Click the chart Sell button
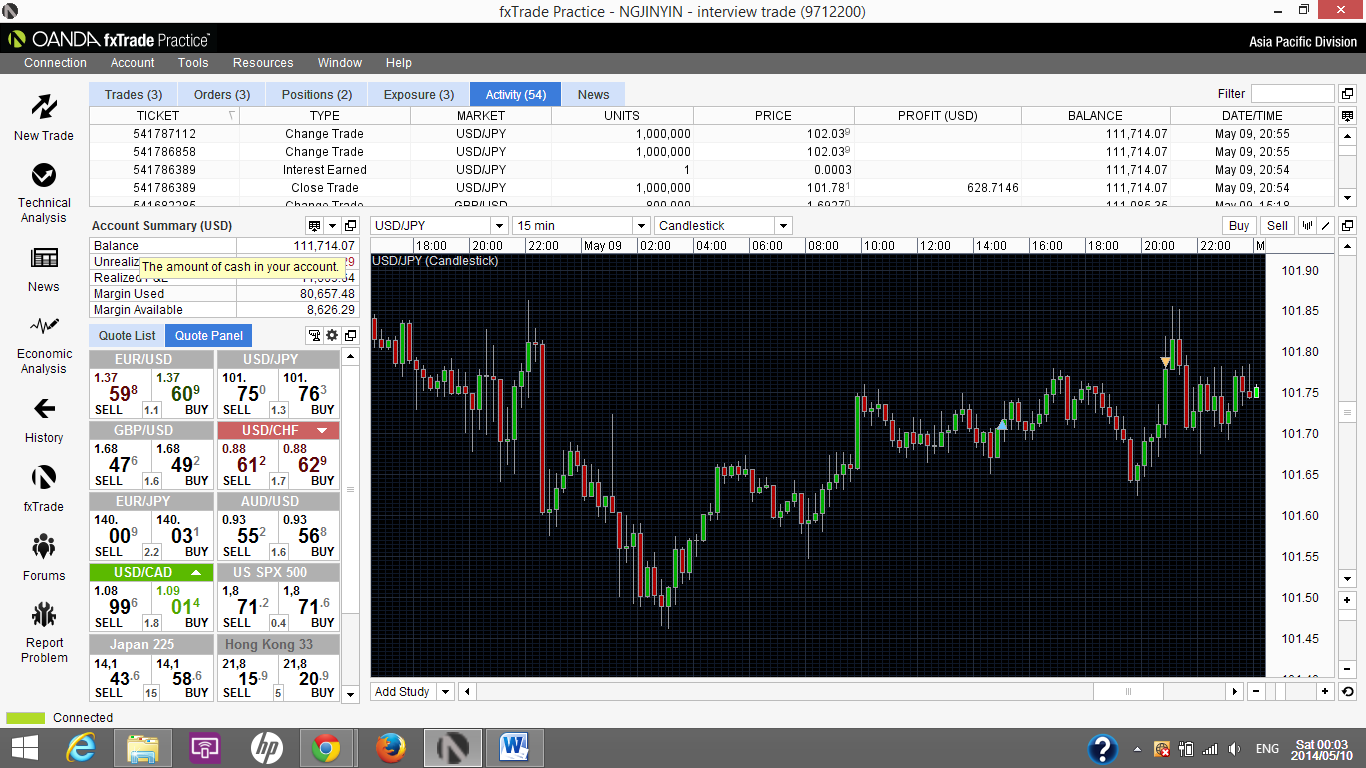This screenshot has width=1366, height=768. pos(1277,226)
